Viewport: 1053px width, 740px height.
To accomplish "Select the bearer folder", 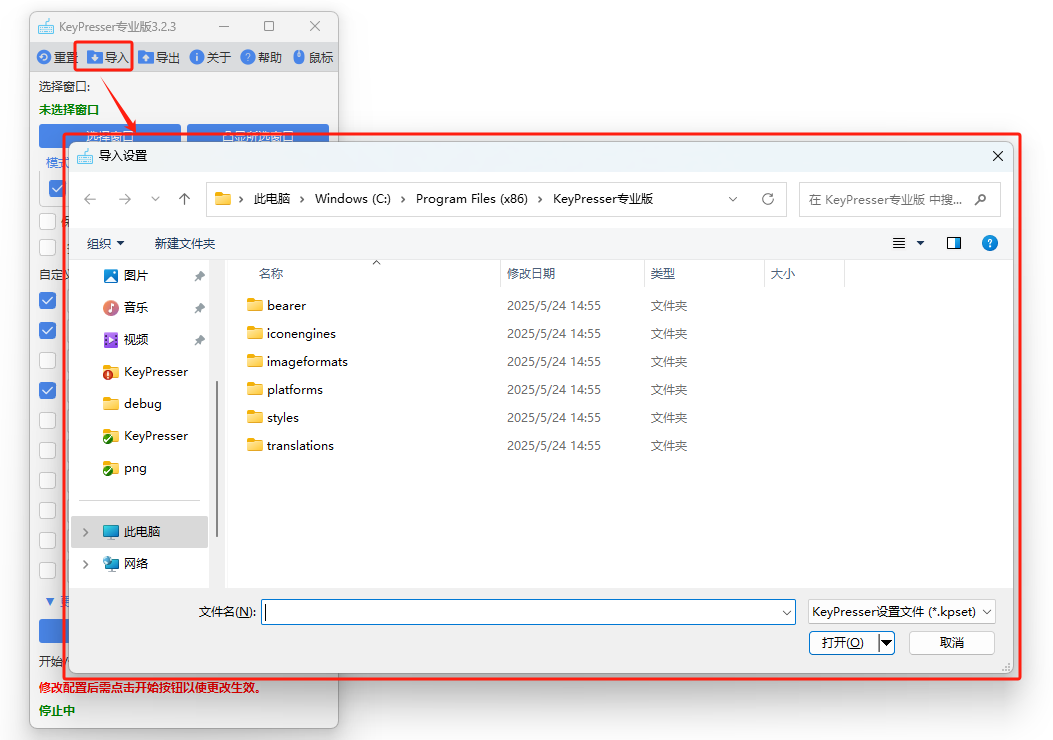I will [276, 306].
